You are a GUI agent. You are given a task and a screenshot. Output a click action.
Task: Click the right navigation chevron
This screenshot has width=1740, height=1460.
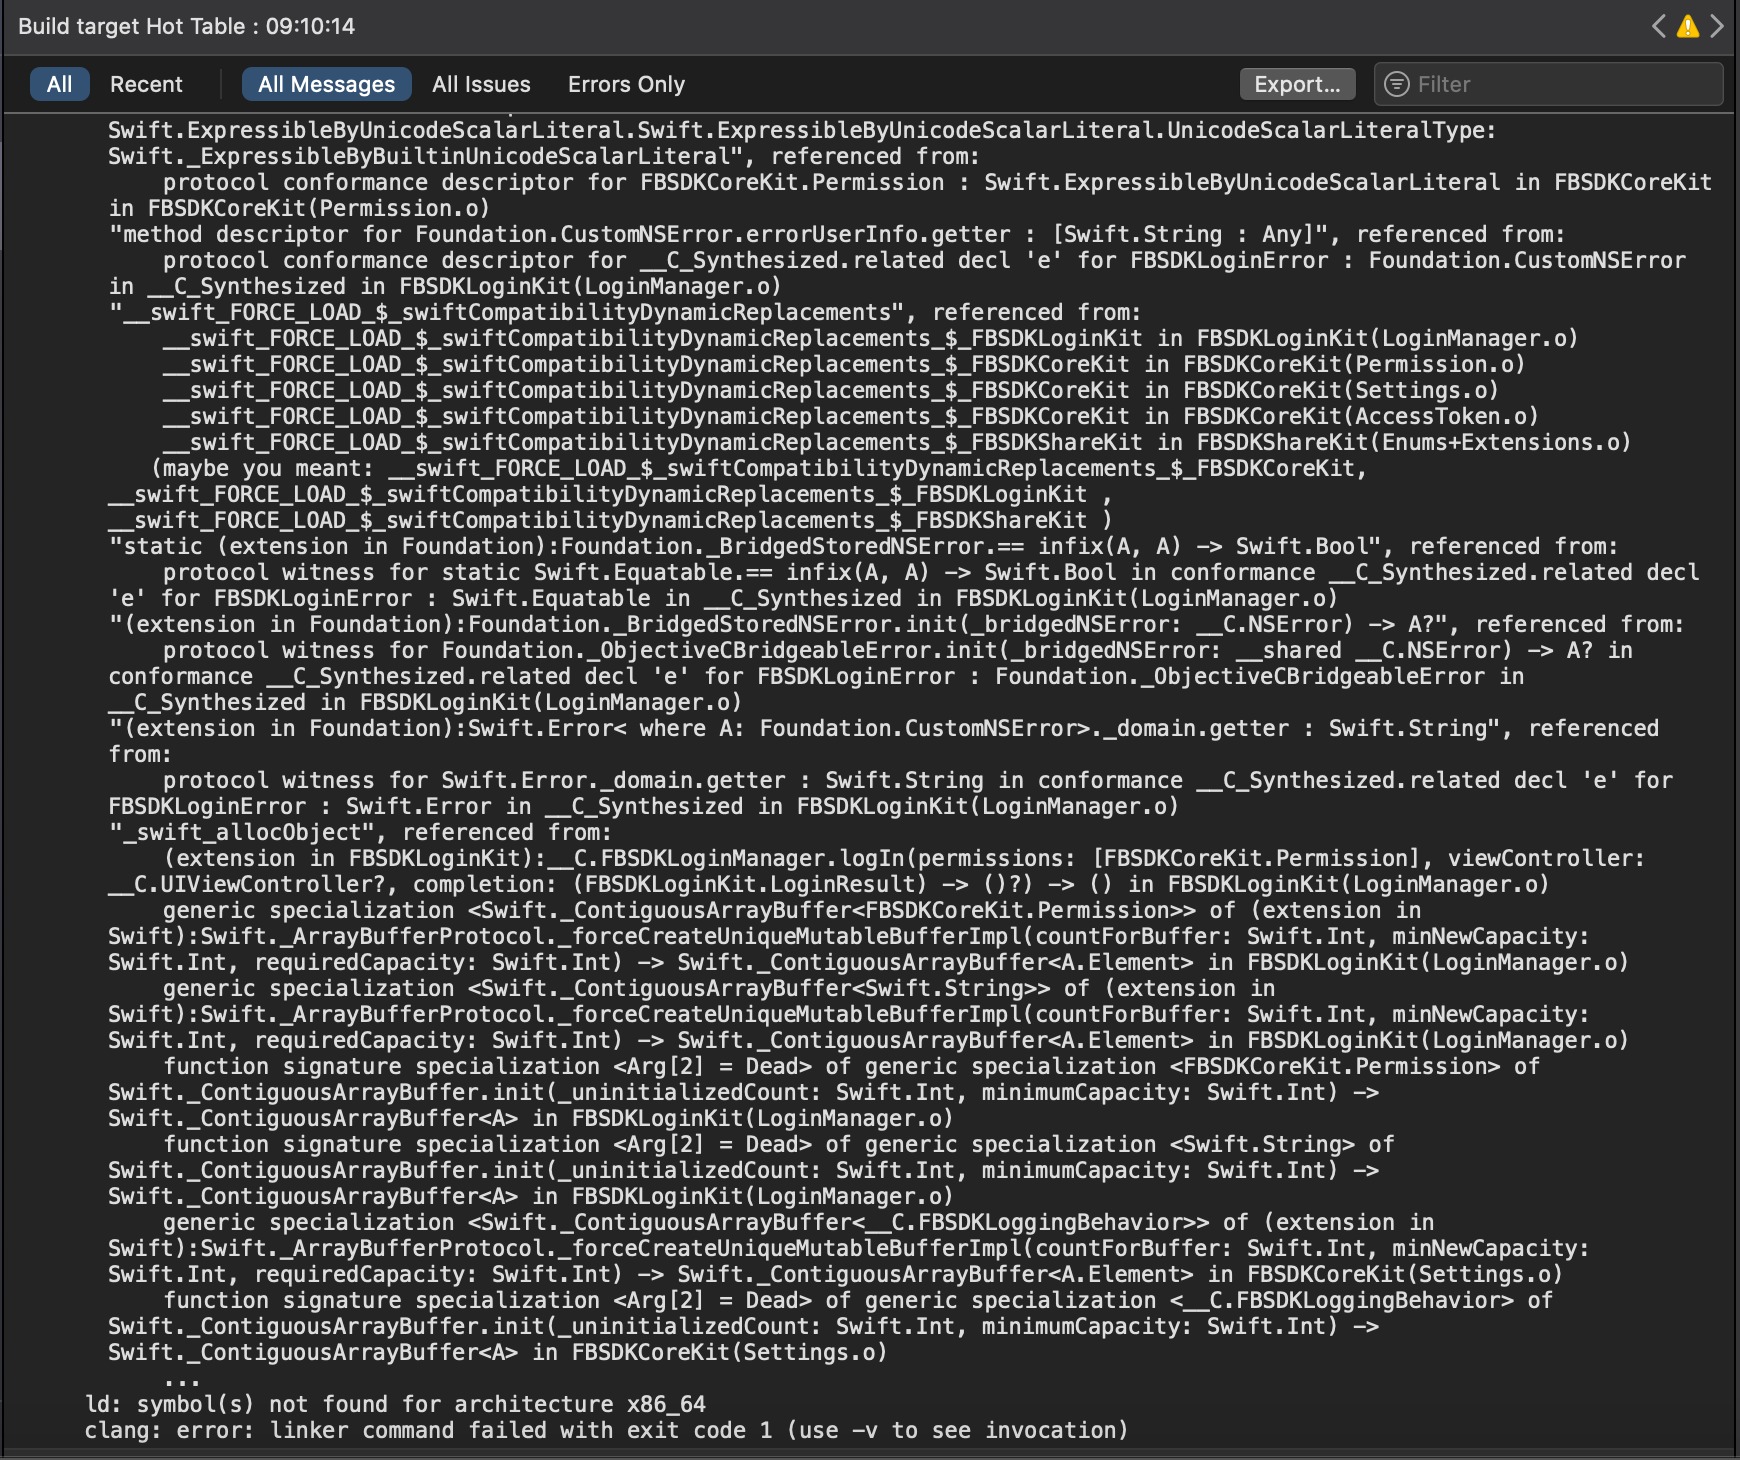[x=1716, y=26]
